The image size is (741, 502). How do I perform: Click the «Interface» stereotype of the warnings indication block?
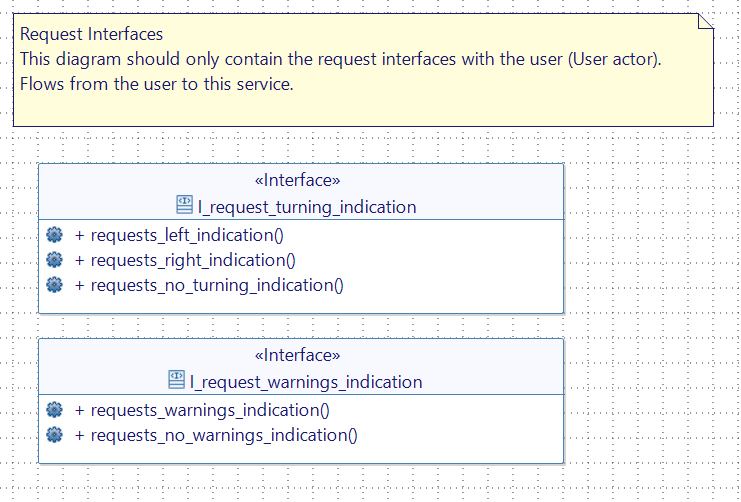[x=297, y=355]
